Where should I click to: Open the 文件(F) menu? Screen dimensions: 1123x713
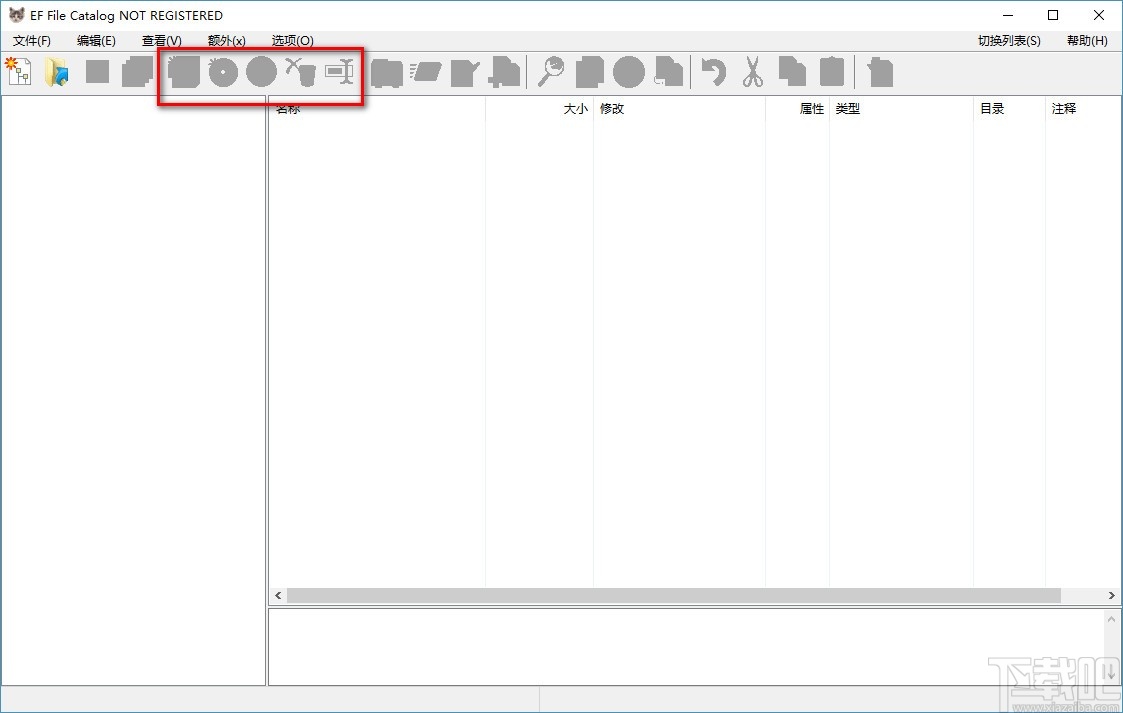tap(31, 41)
